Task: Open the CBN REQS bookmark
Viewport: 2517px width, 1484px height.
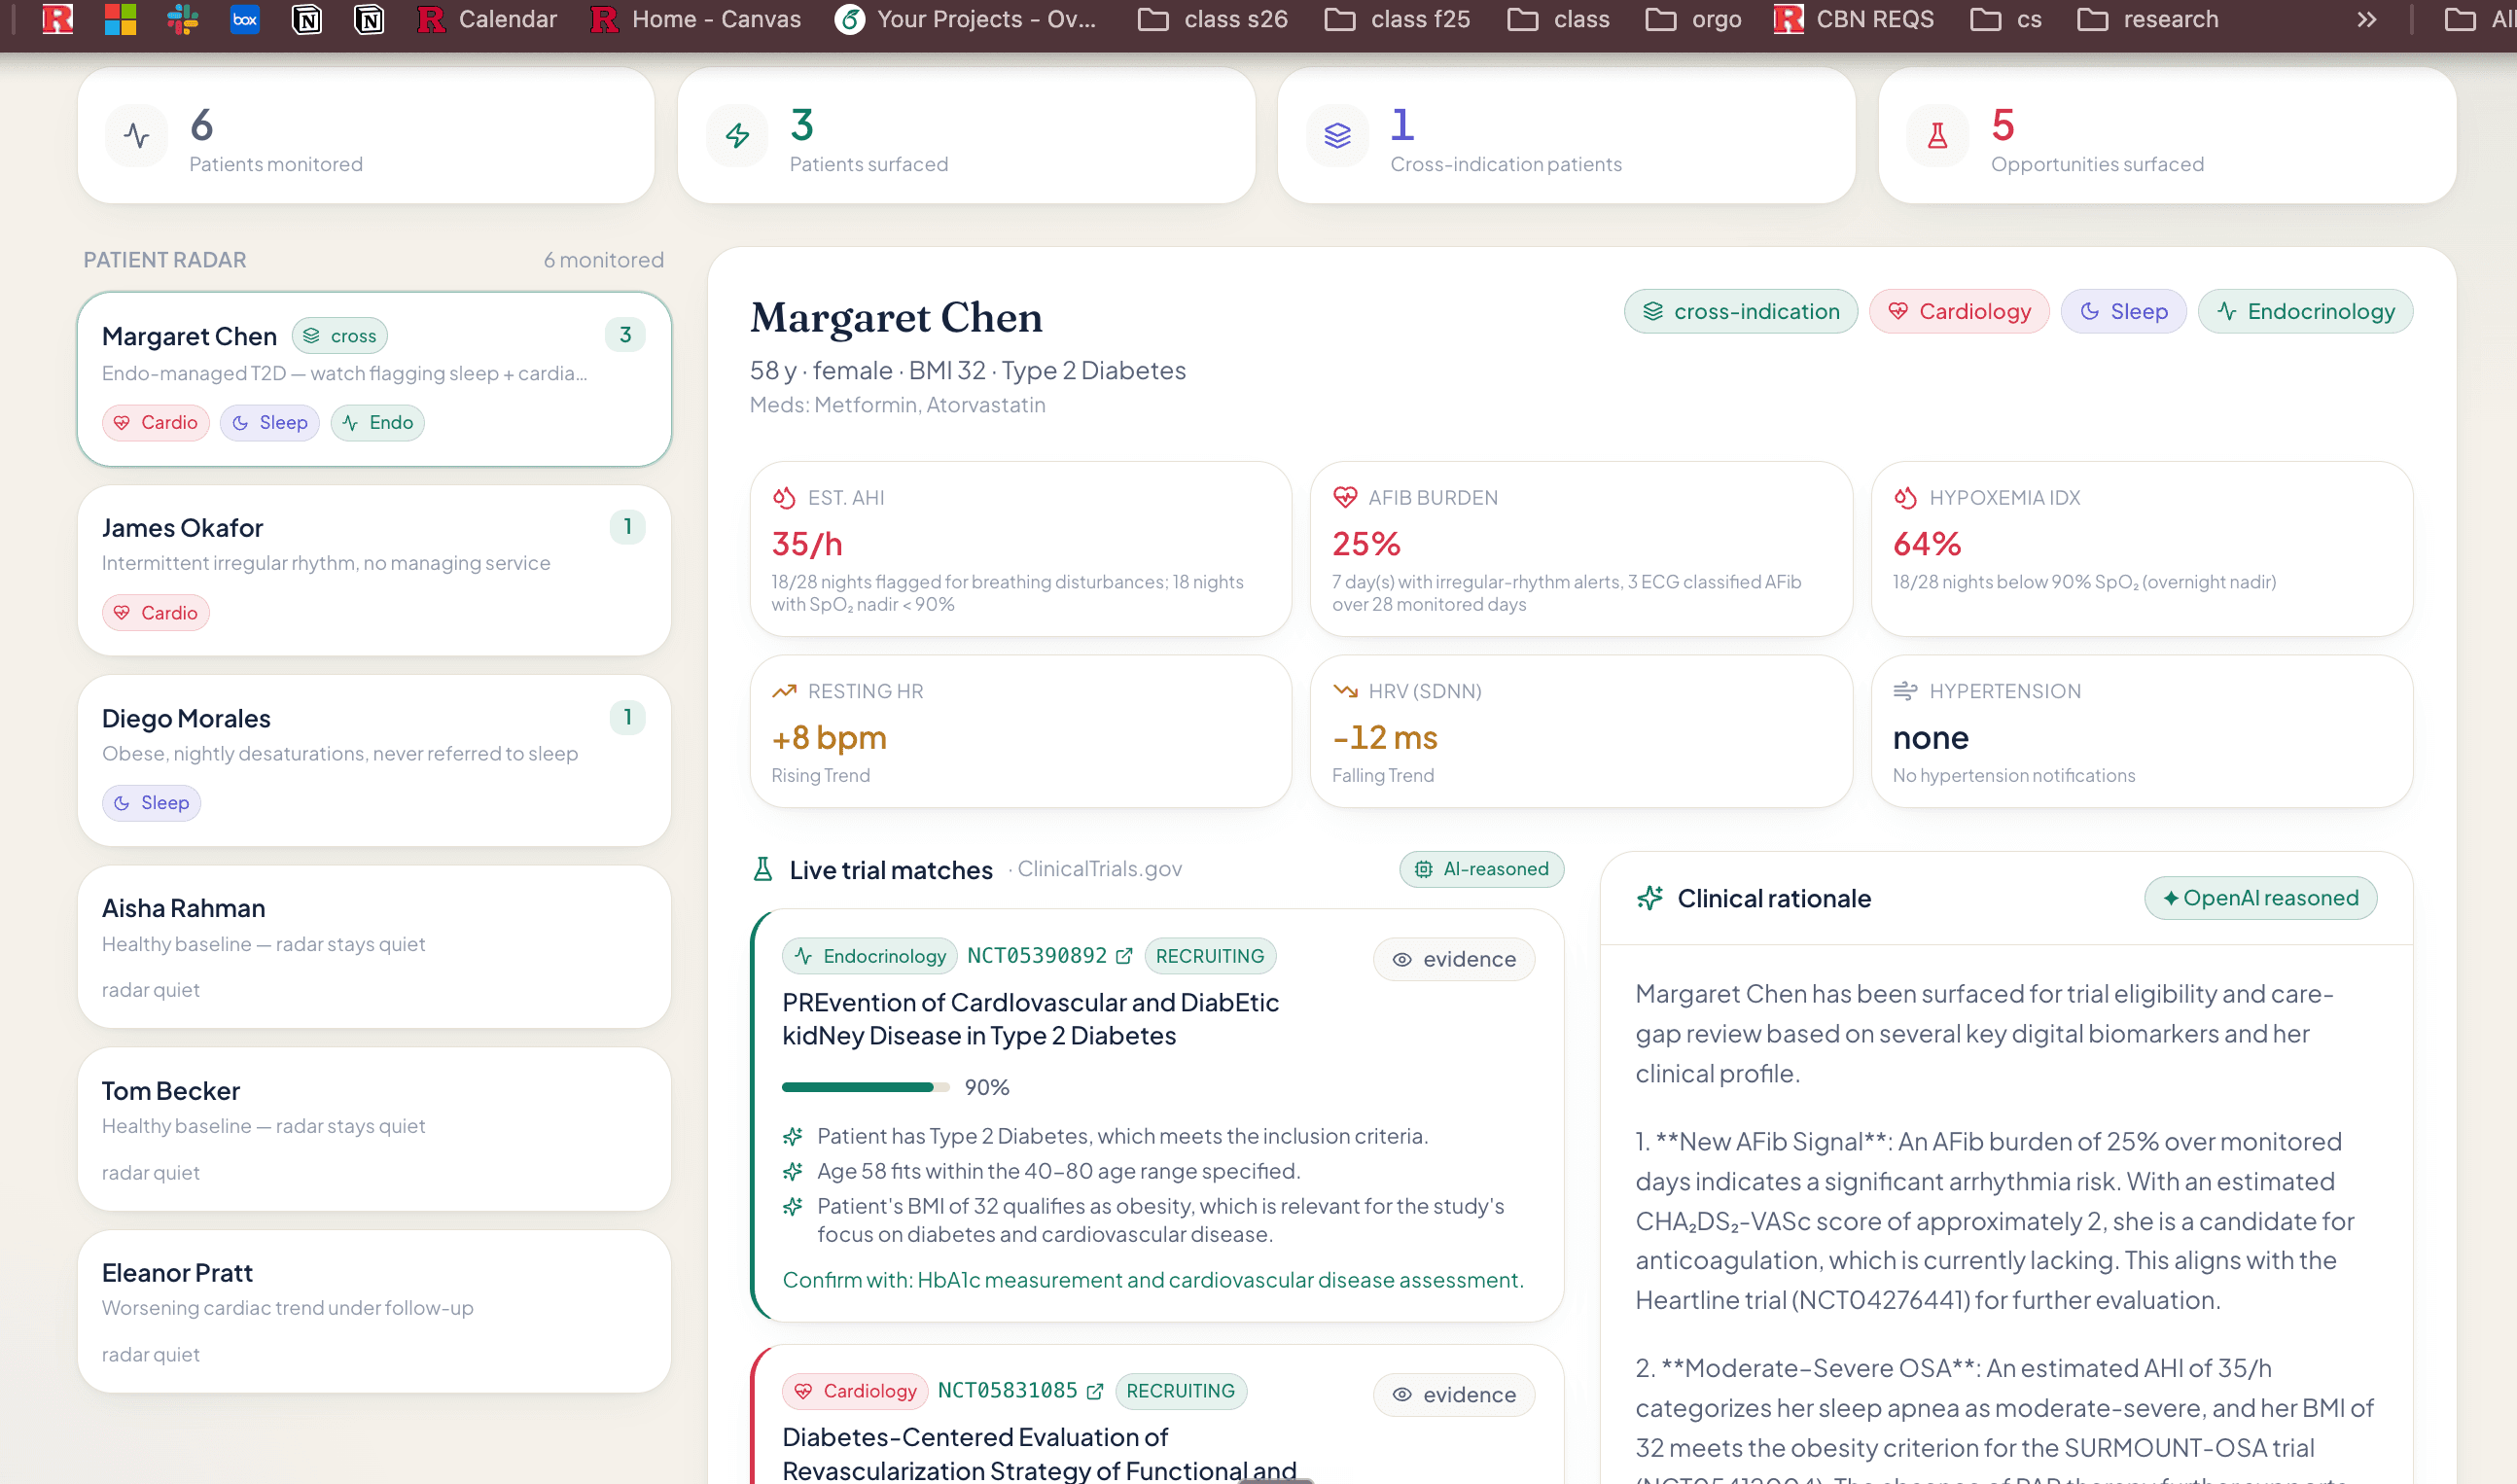Action: 1854,19
